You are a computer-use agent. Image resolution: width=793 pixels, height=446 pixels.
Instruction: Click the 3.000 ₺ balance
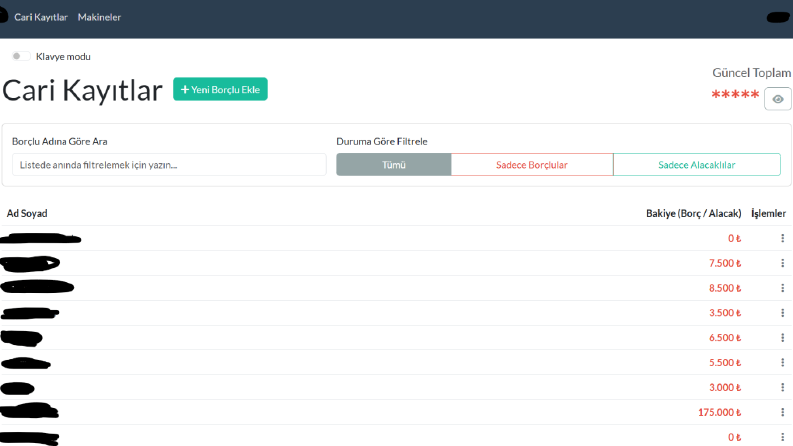(x=725, y=387)
